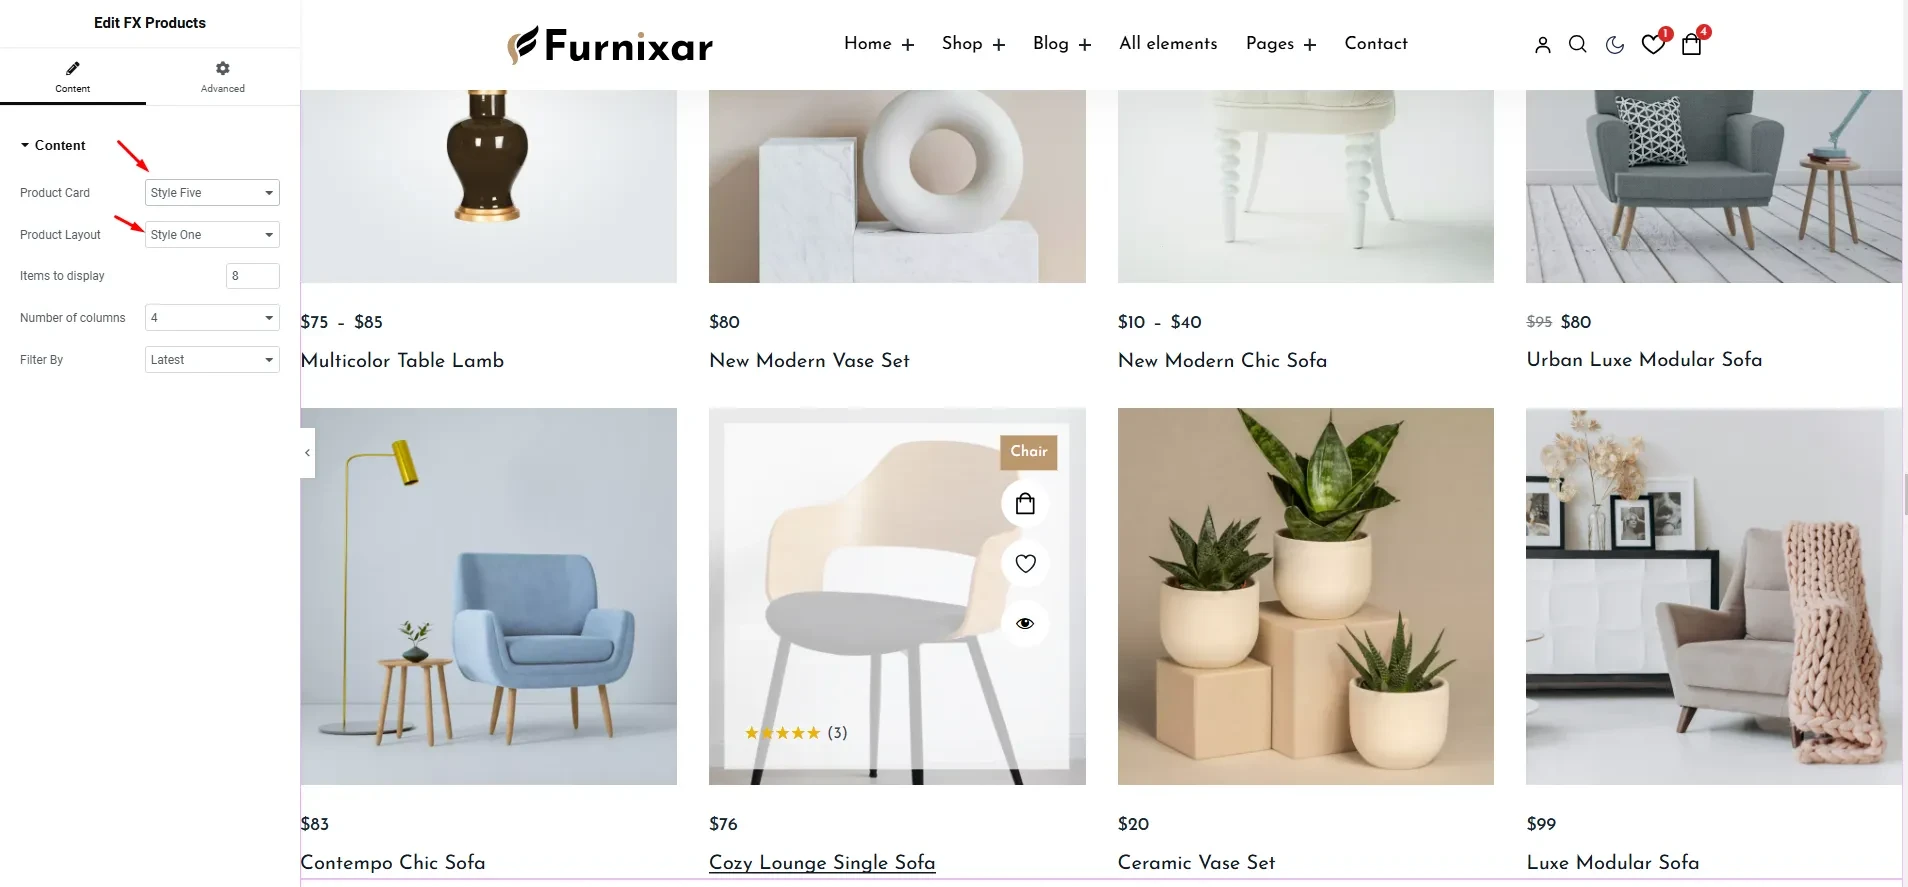Quick view eye icon on chair
This screenshot has width=1908, height=887.
coord(1025,623)
